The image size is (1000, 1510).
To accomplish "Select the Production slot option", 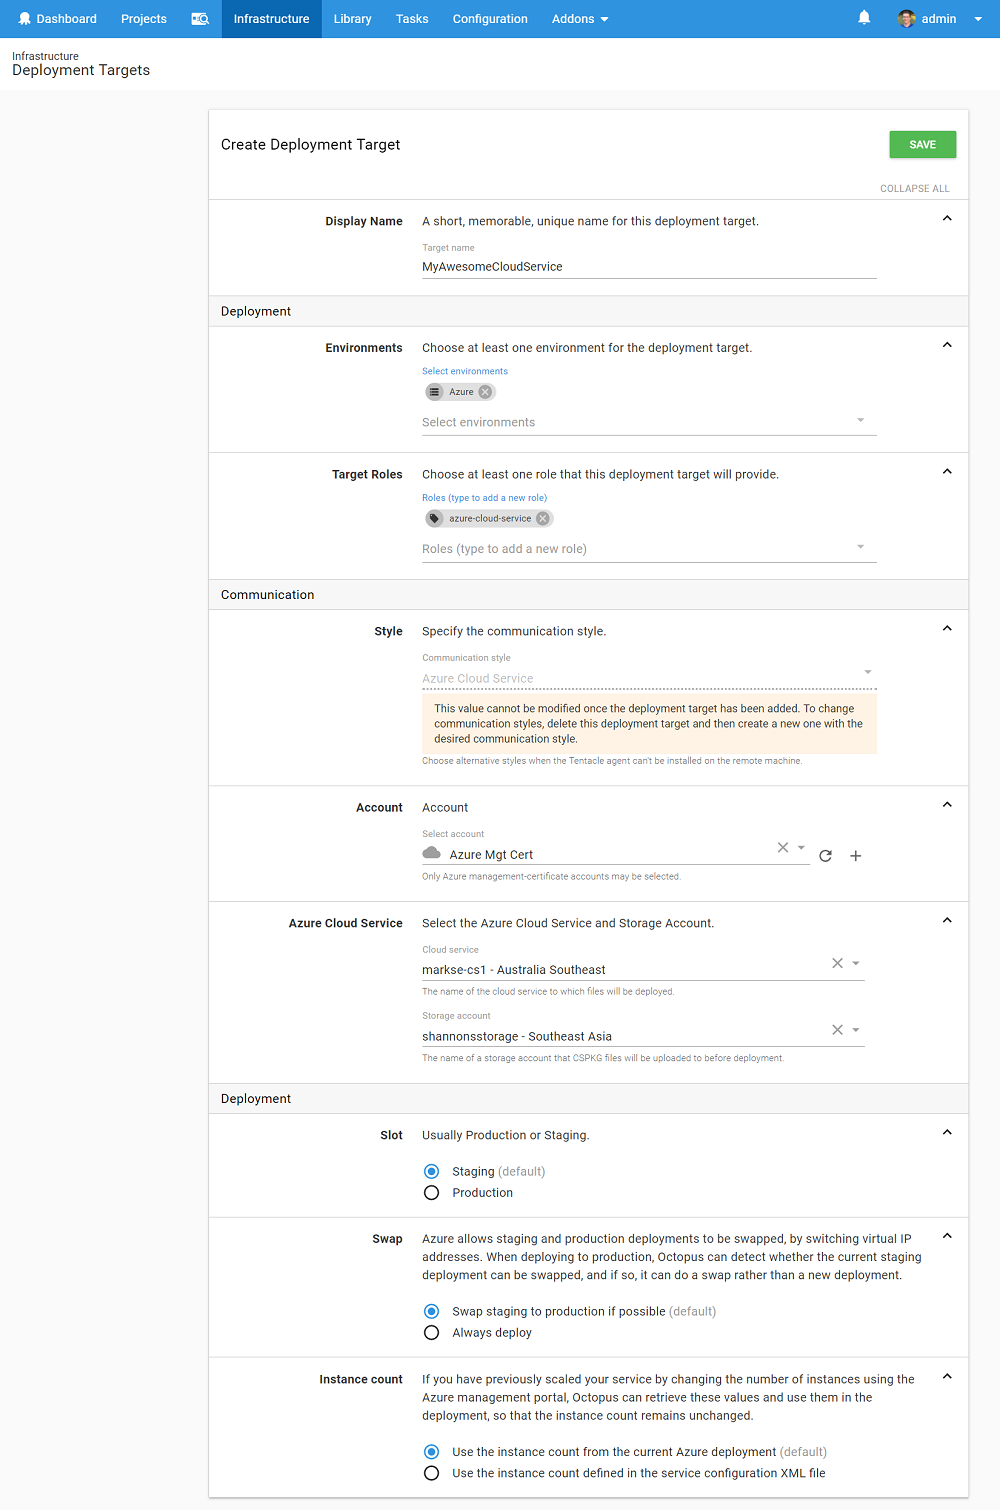I will [x=432, y=1193].
